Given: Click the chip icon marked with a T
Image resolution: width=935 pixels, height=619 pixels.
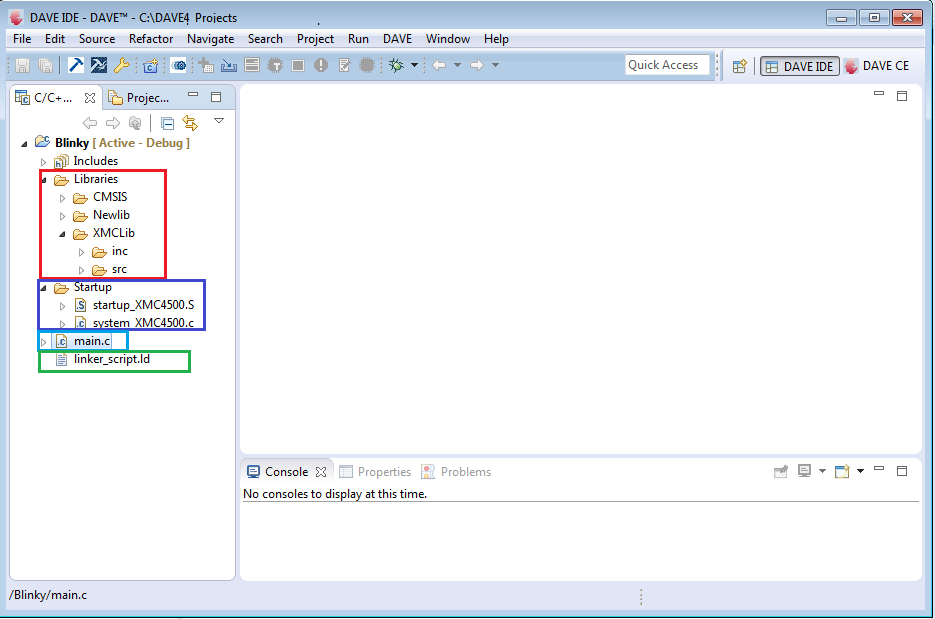Looking at the screenshot, I should 275,65.
